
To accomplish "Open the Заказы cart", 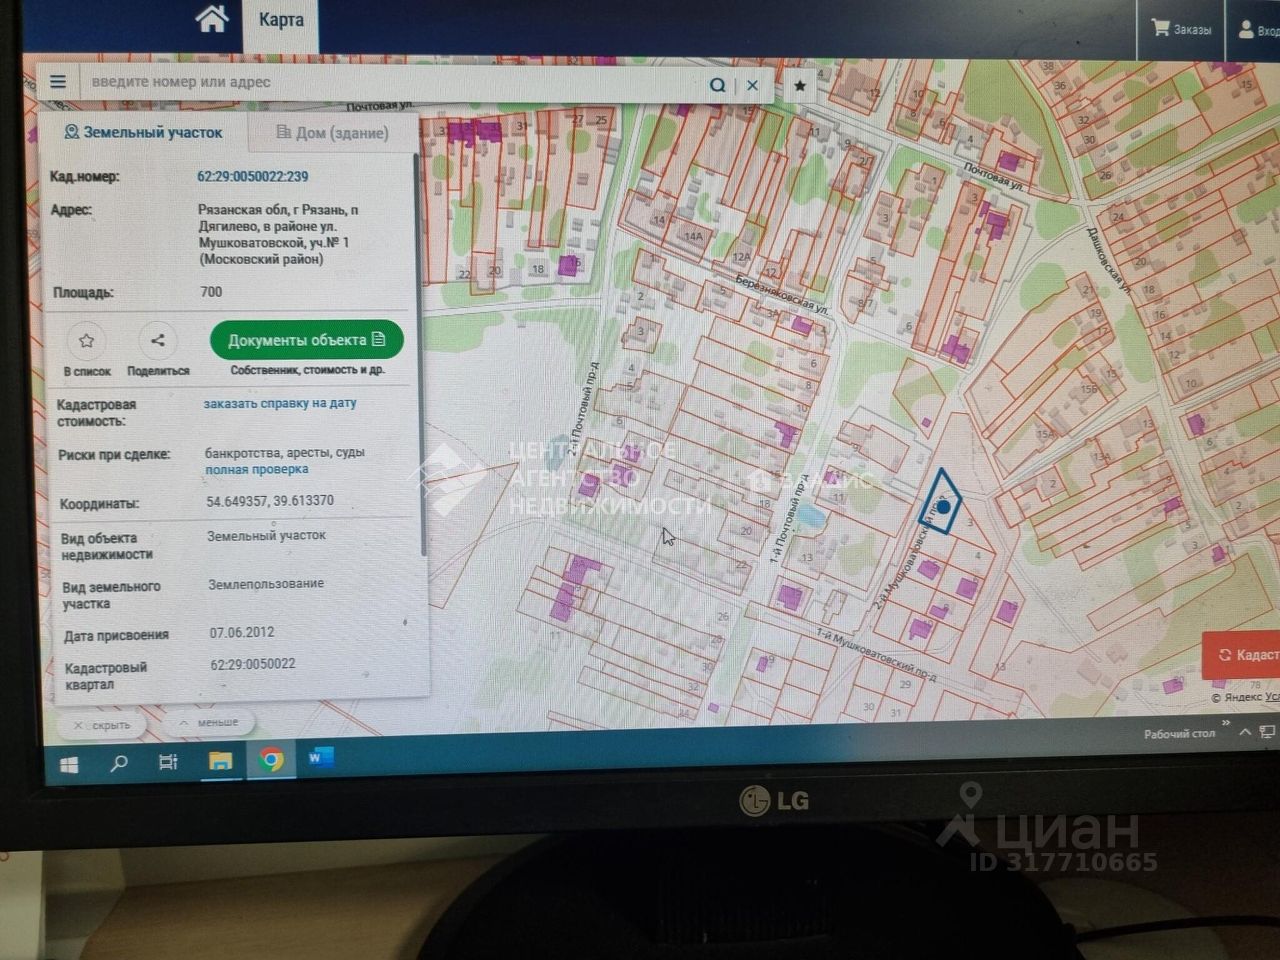I will [1181, 29].
